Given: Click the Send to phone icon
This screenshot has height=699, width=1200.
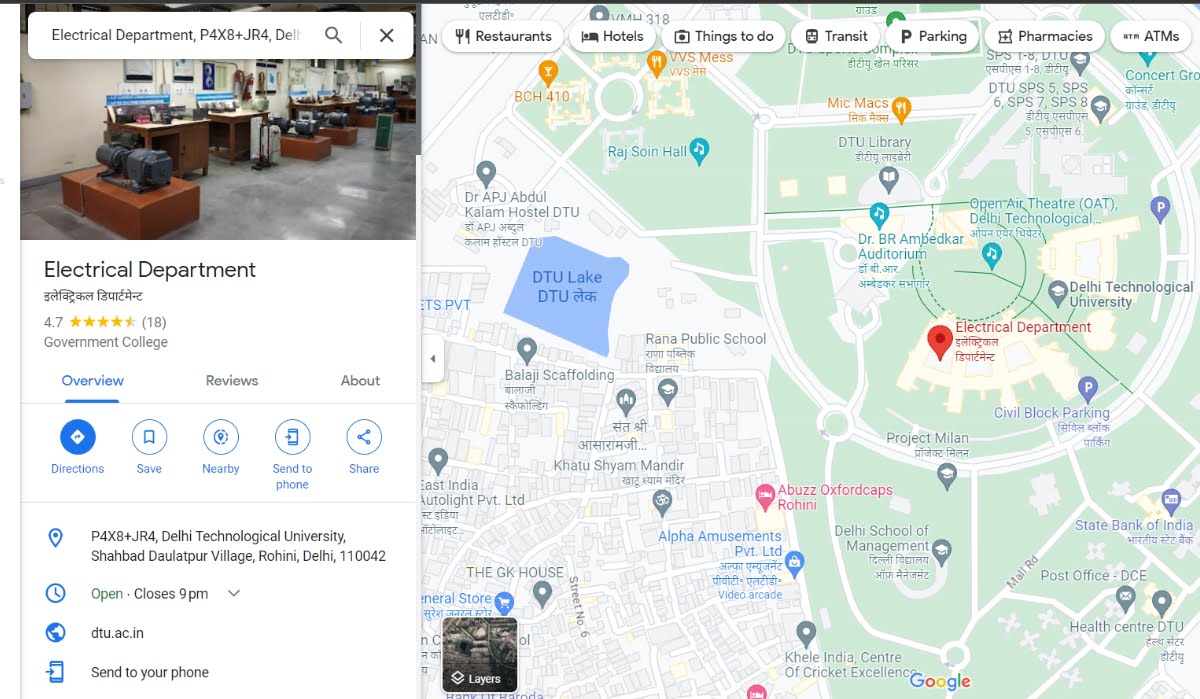Looking at the screenshot, I should point(292,437).
